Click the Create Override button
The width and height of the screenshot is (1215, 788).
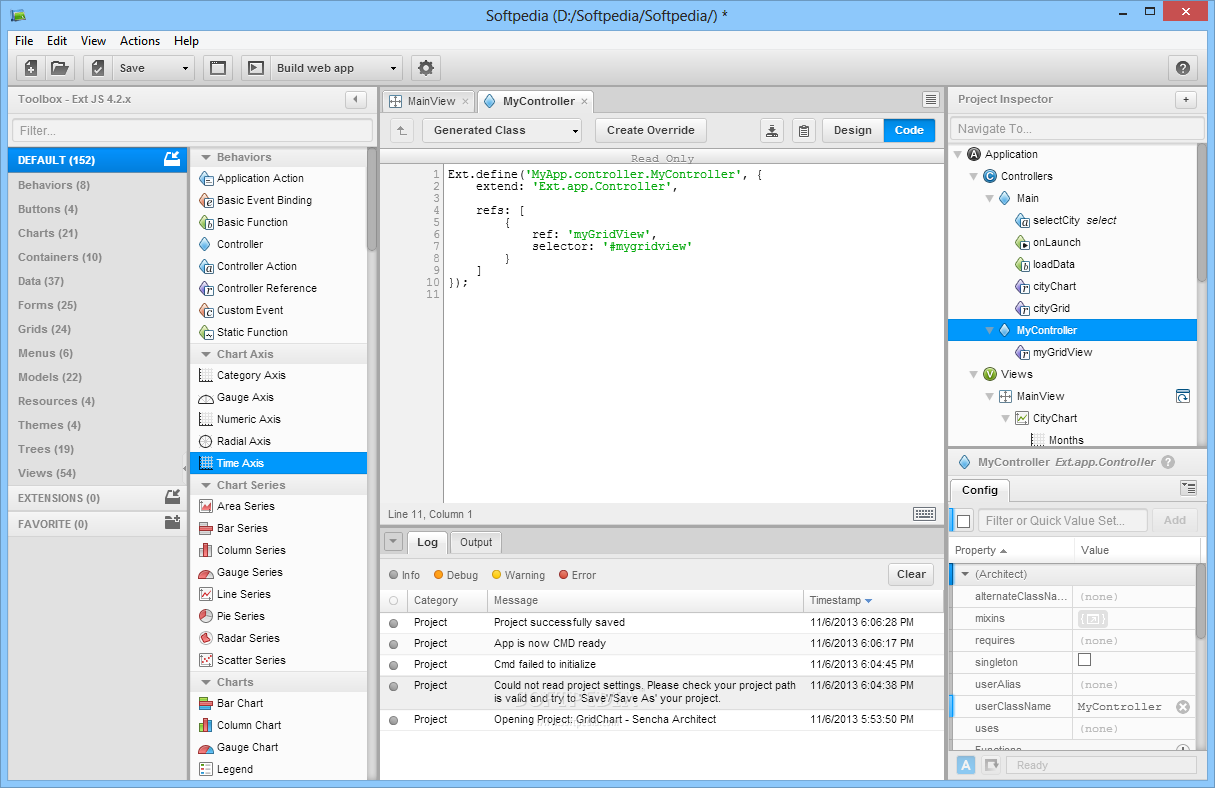click(x=651, y=130)
